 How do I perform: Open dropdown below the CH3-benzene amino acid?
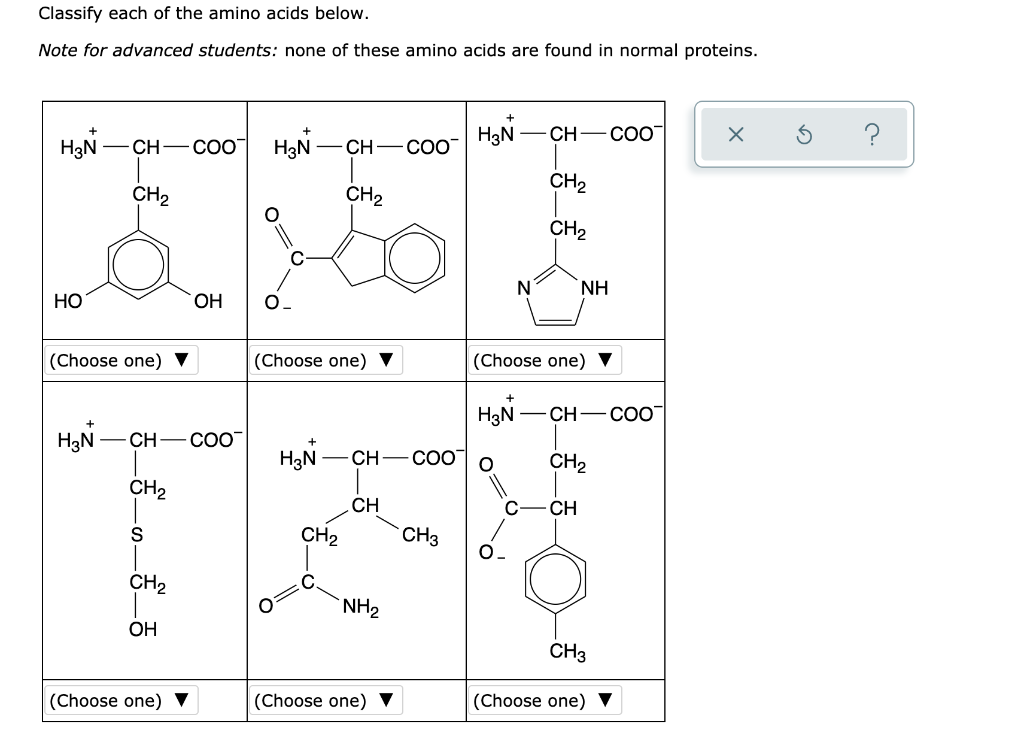(x=545, y=700)
